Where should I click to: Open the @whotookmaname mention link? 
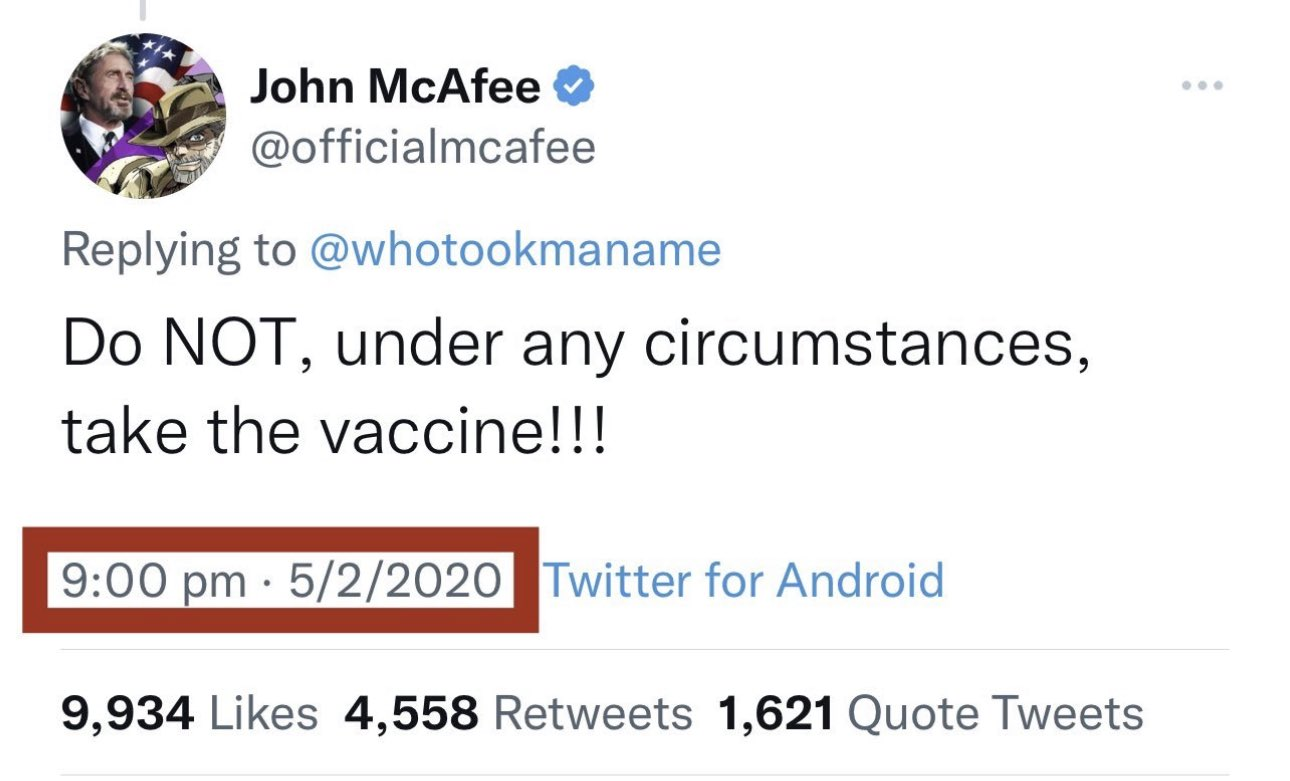(516, 249)
